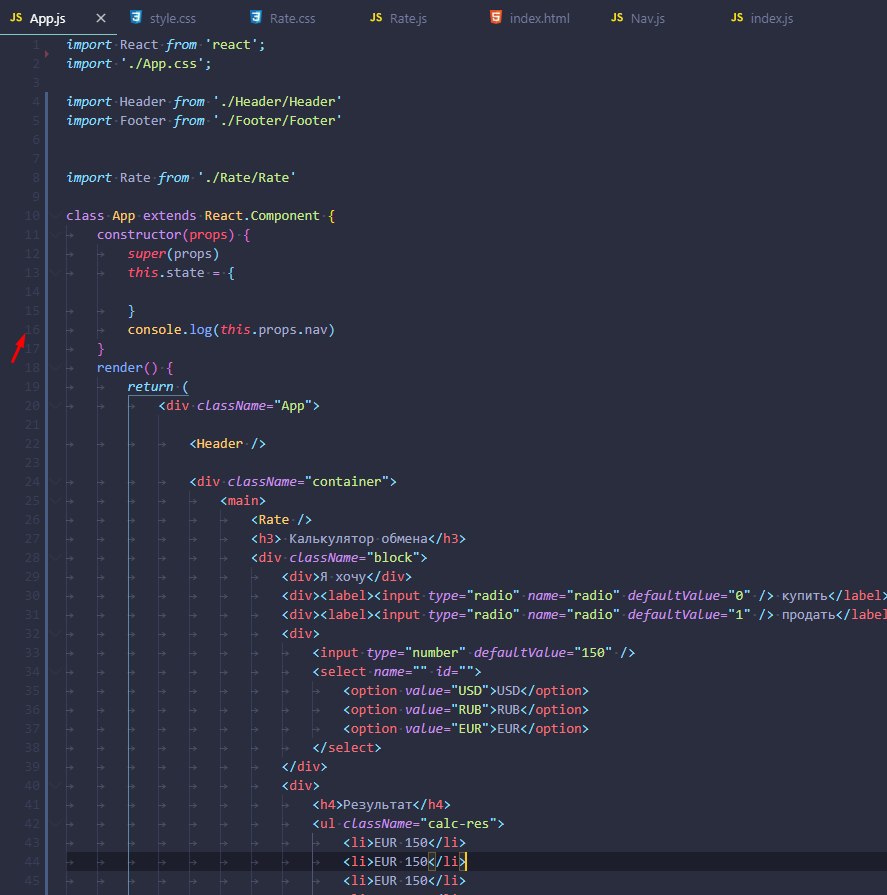Click the 'продать' label text

(x=808, y=615)
